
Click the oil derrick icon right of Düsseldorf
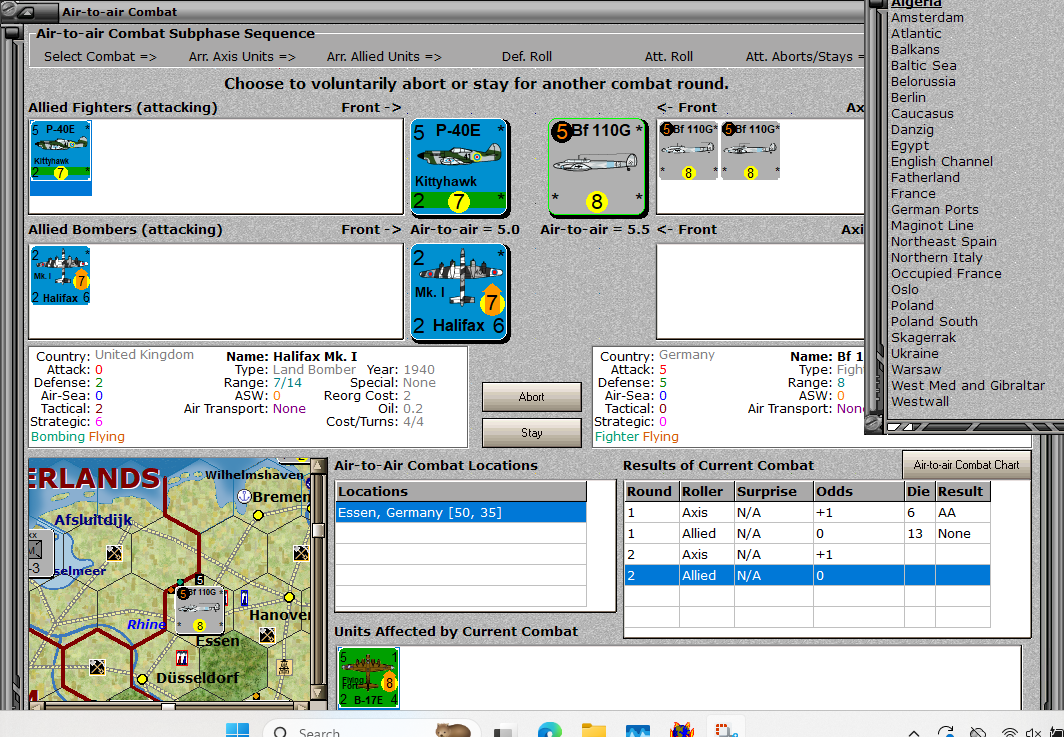[284, 666]
